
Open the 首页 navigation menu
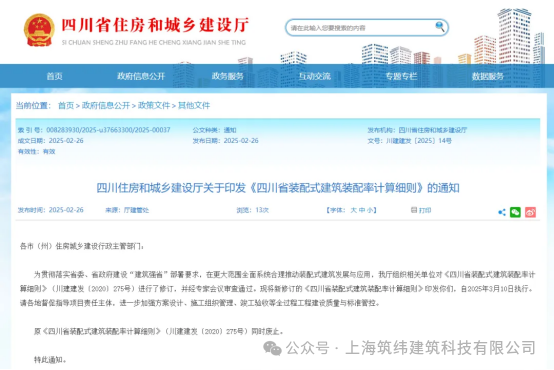(x=54, y=76)
